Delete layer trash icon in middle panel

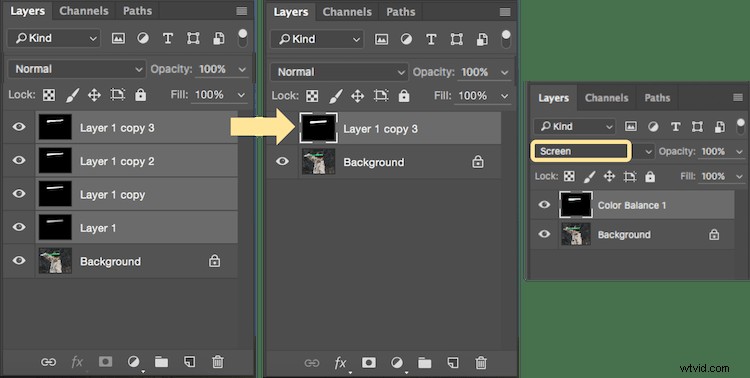(481, 362)
